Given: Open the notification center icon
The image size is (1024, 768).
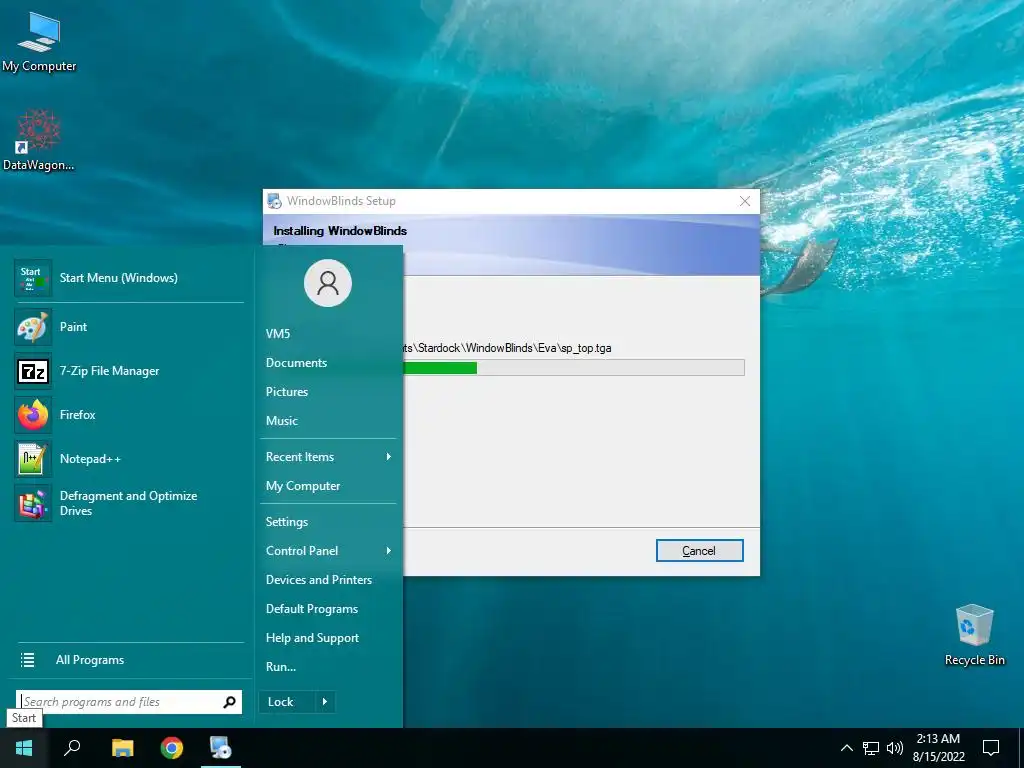Looking at the screenshot, I should (x=991, y=748).
